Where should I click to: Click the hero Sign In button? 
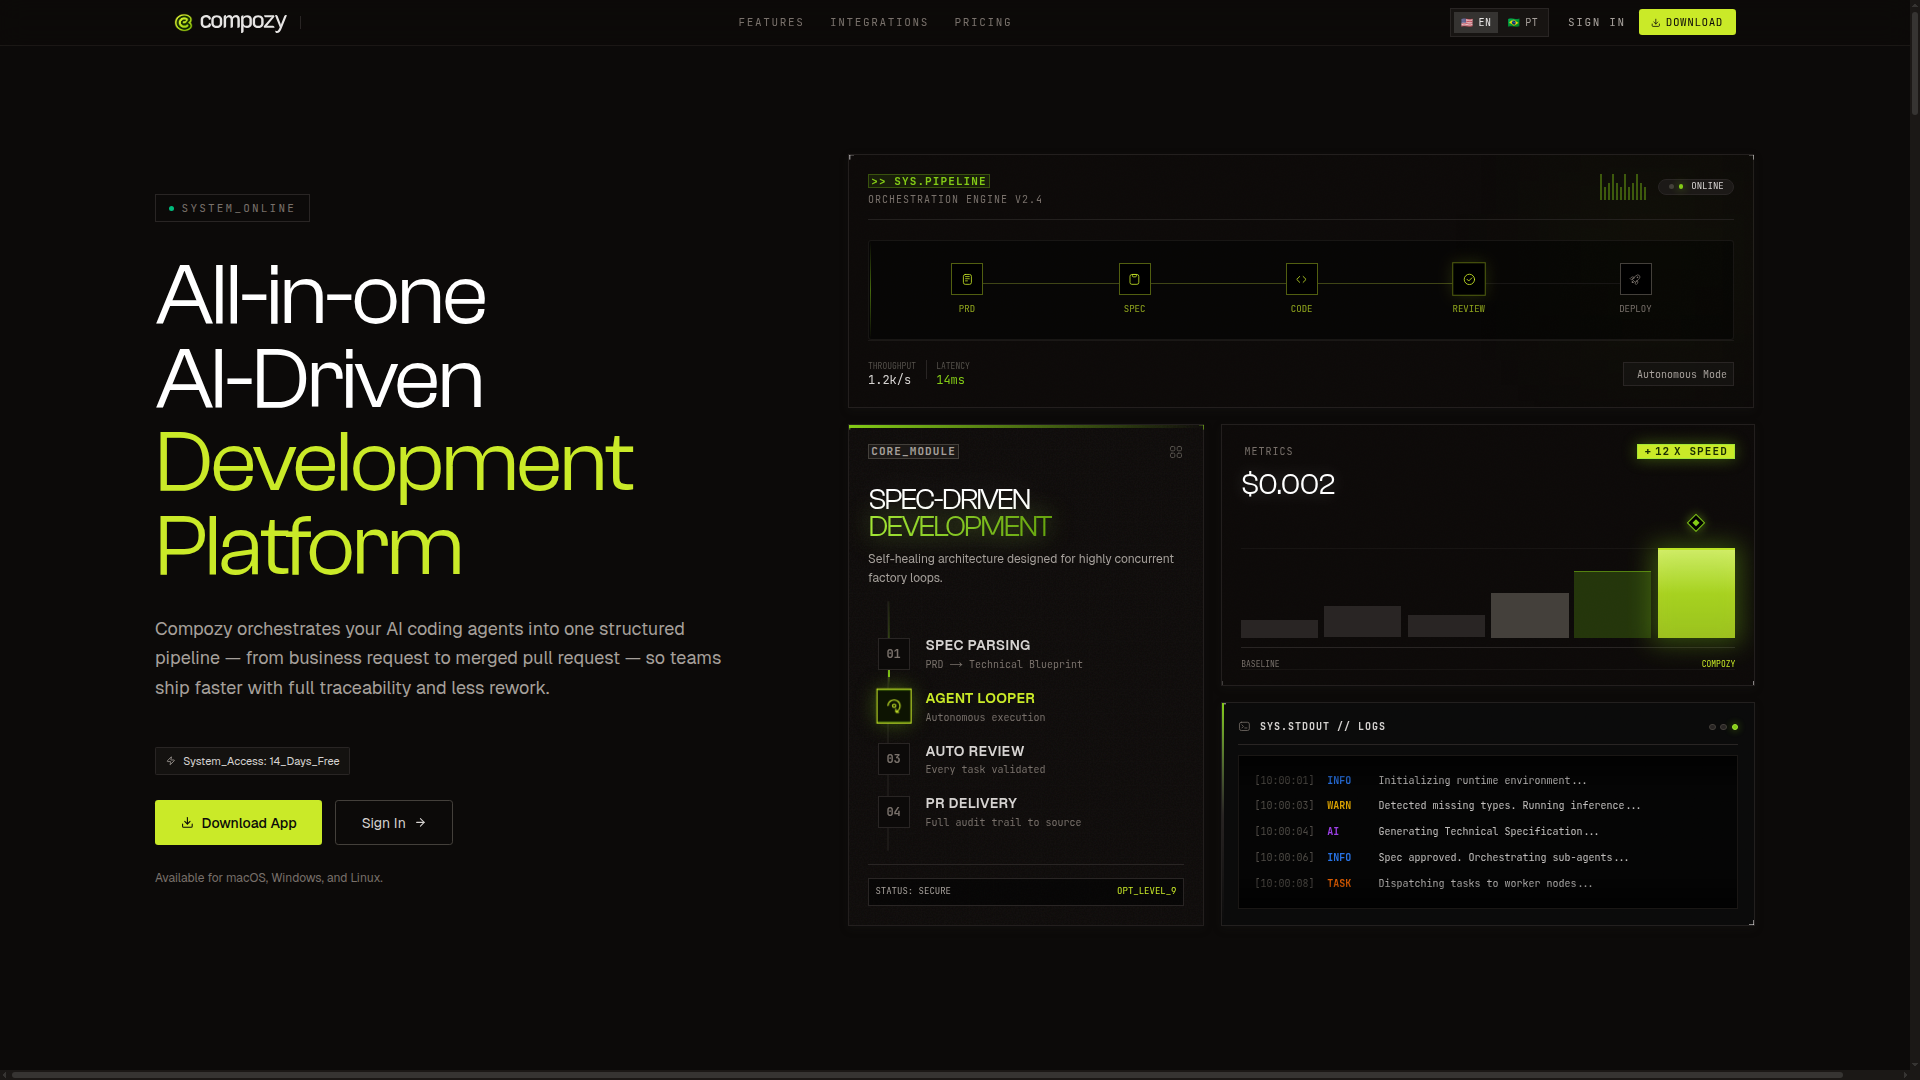(393, 823)
